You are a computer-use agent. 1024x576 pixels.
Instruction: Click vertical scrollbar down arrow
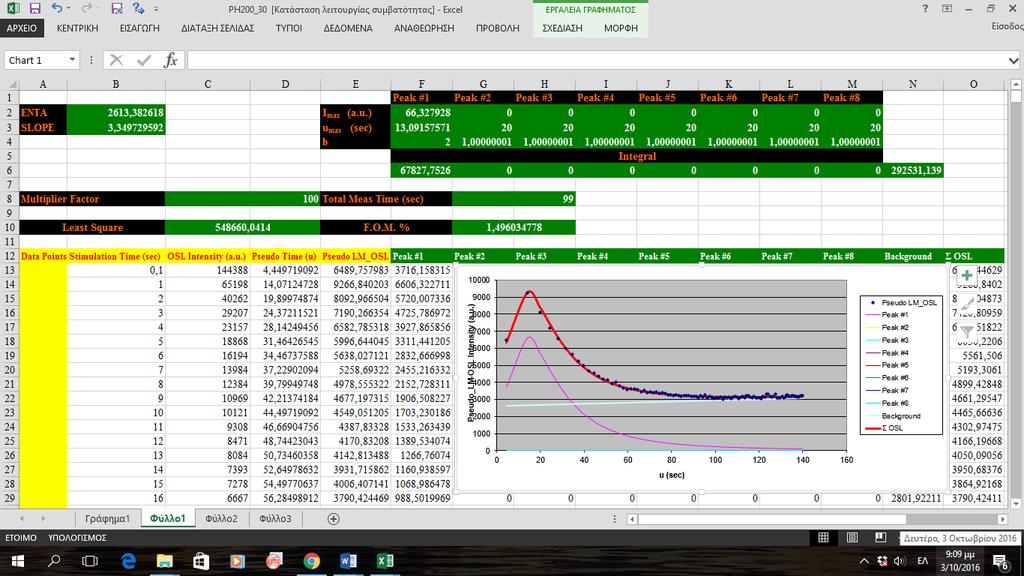click(x=1016, y=504)
